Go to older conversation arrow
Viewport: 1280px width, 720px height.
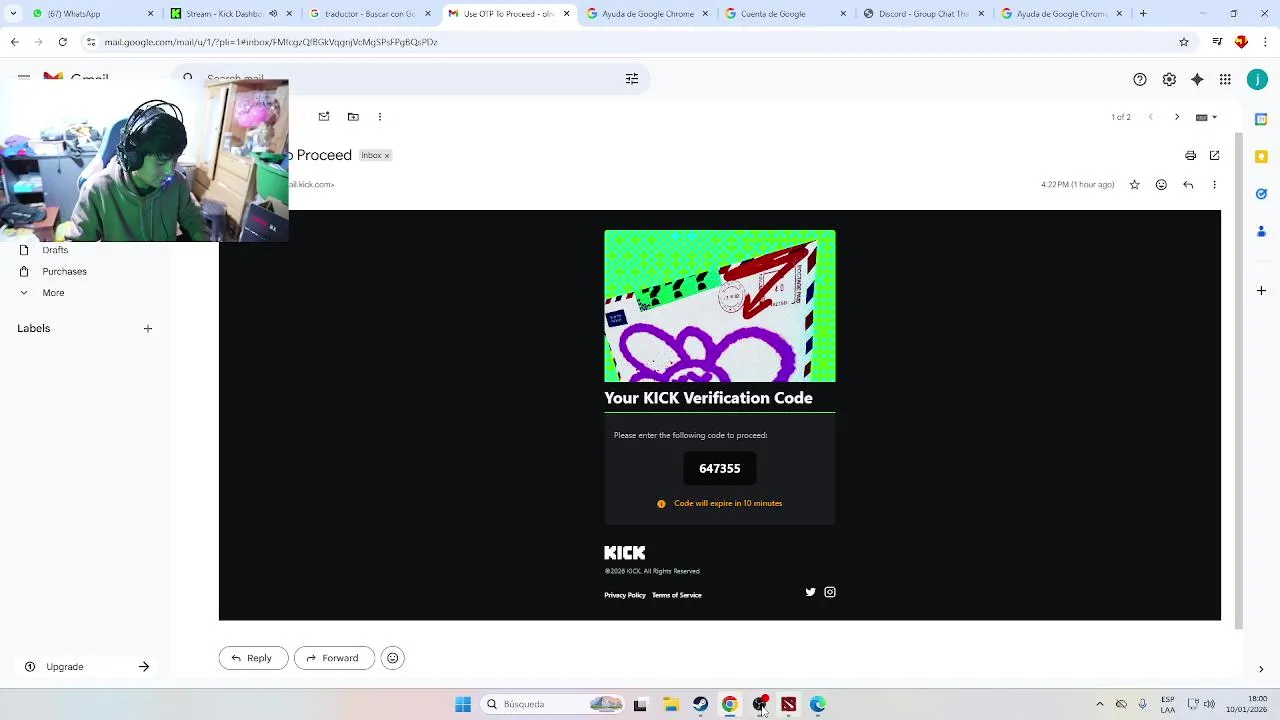pyautogui.click(x=1177, y=117)
